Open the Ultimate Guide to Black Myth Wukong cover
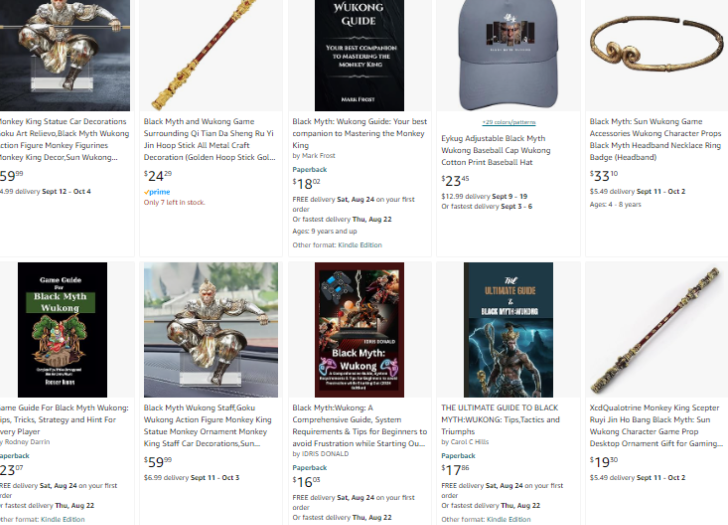Viewport: 728px width, 525px height. tap(508, 330)
